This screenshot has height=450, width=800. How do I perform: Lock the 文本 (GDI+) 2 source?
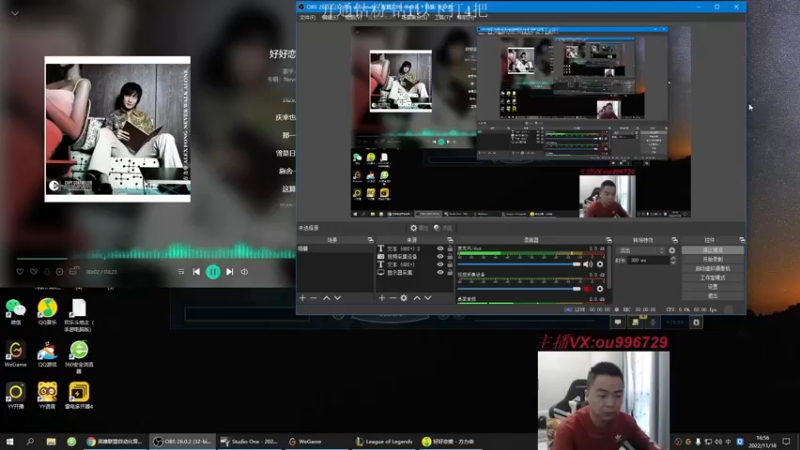point(449,248)
